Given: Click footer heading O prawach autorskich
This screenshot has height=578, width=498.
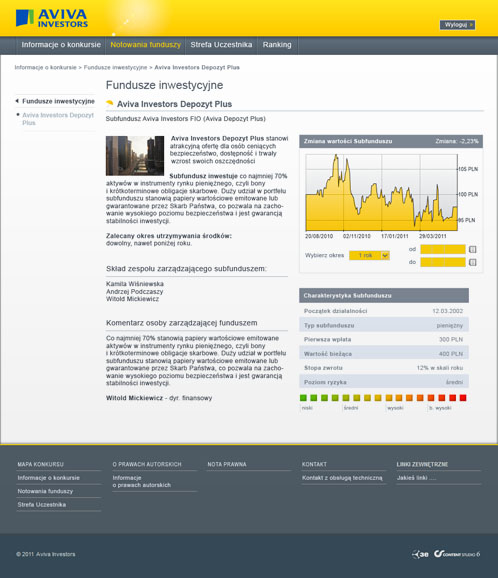Looking at the screenshot, I should (147, 464).
